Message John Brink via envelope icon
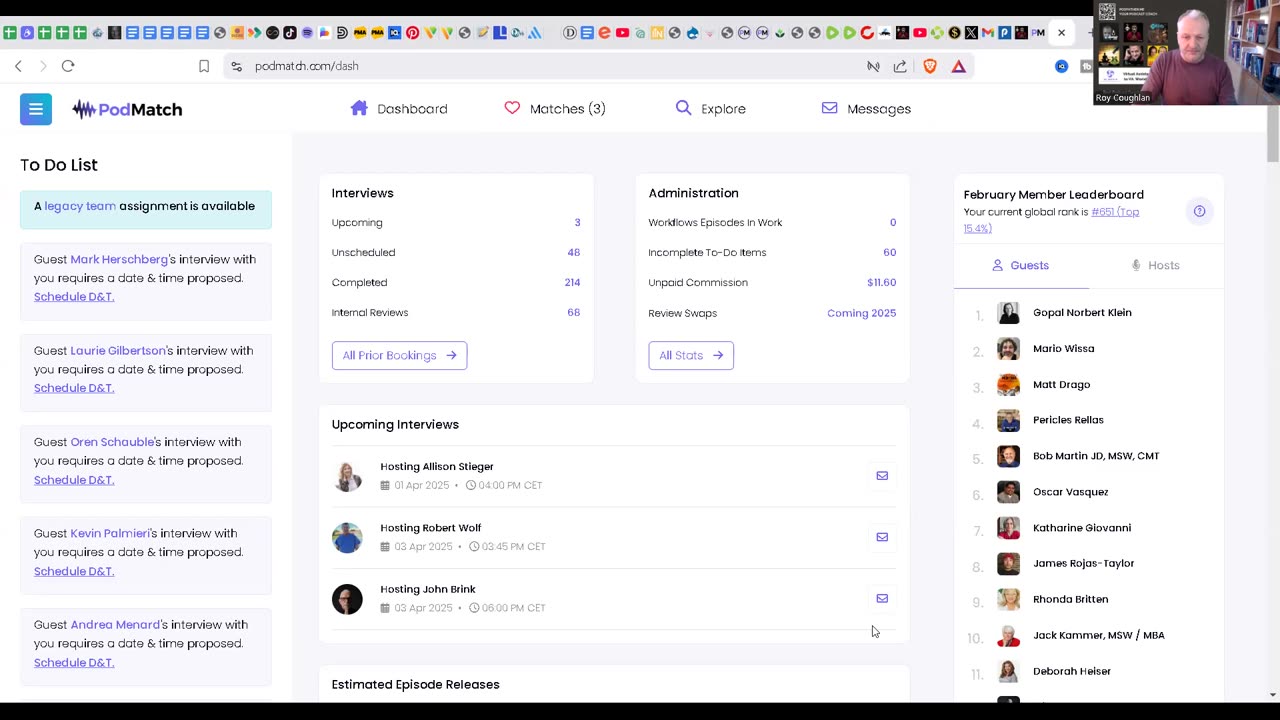This screenshot has width=1280, height=720. click(882, 598)
